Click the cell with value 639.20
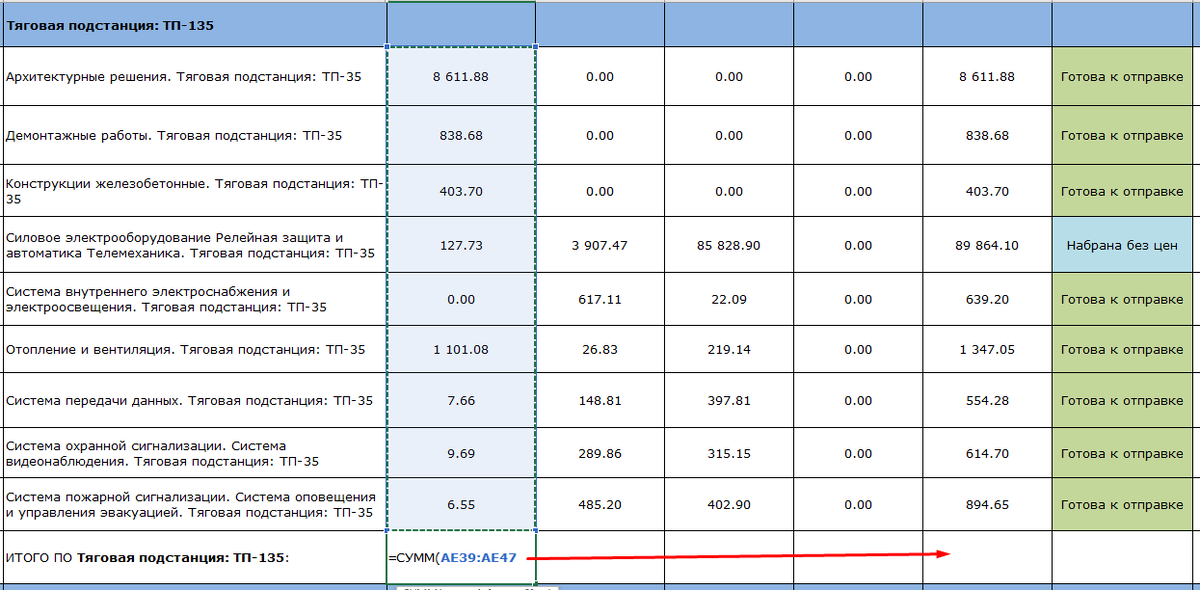Viewport: 1200px width, 590px height. click(x=987, y=299)
